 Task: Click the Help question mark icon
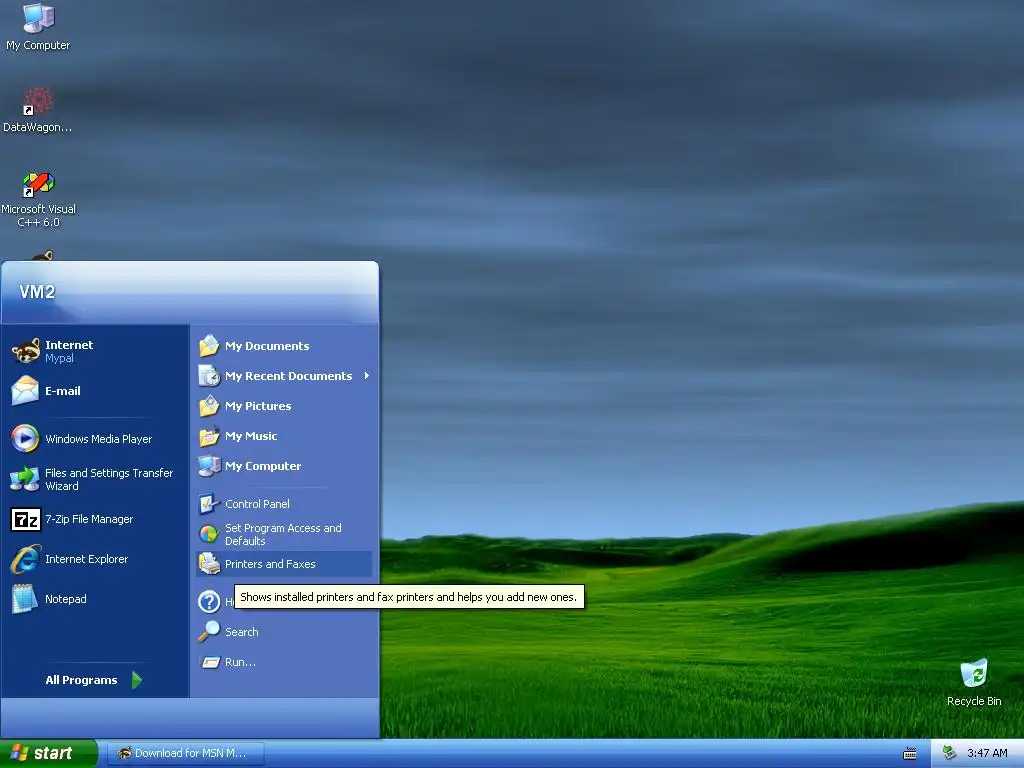click(209, 601)
